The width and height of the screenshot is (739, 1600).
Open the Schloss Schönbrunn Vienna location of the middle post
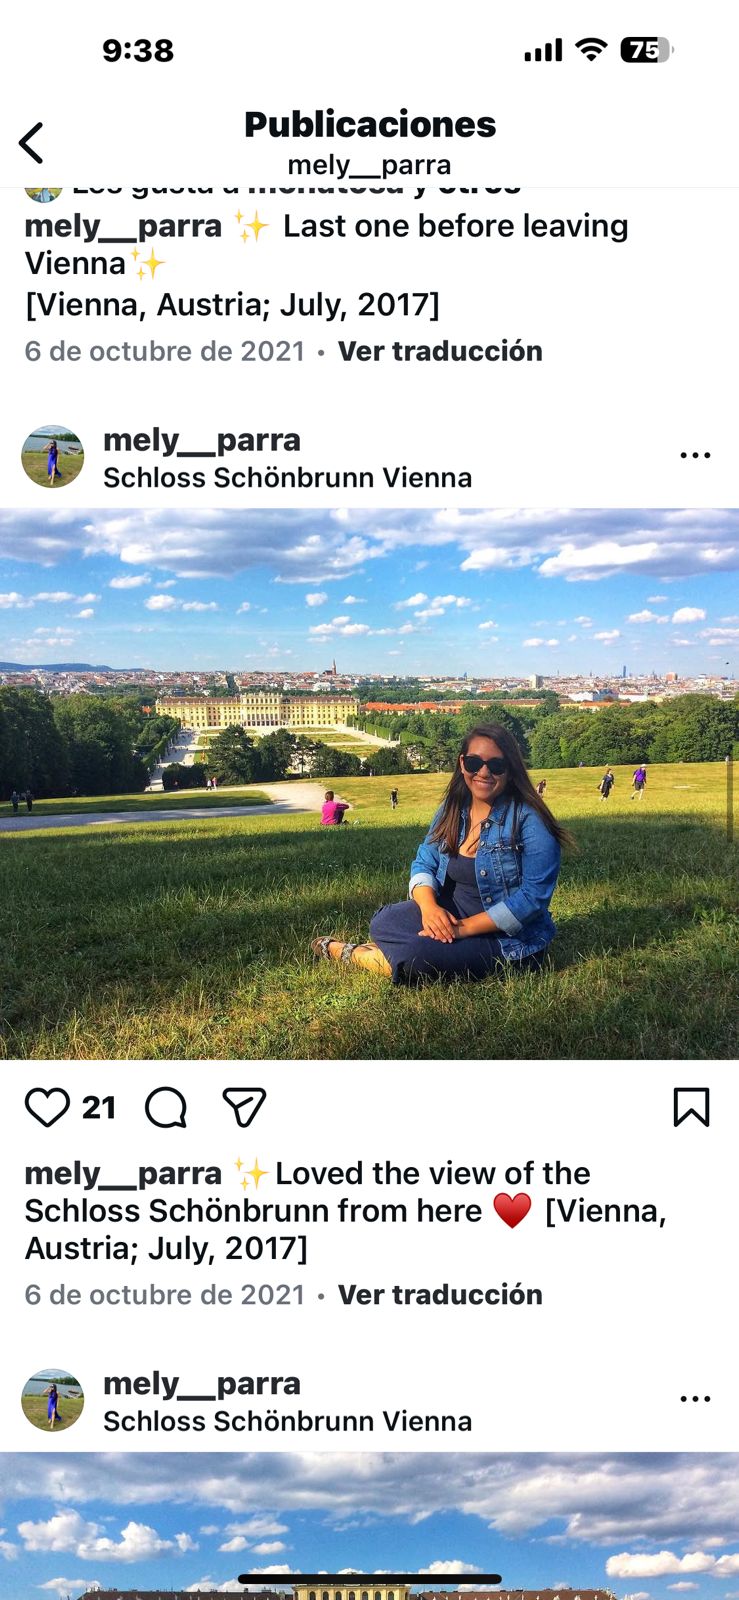click(x=288, y=478)
